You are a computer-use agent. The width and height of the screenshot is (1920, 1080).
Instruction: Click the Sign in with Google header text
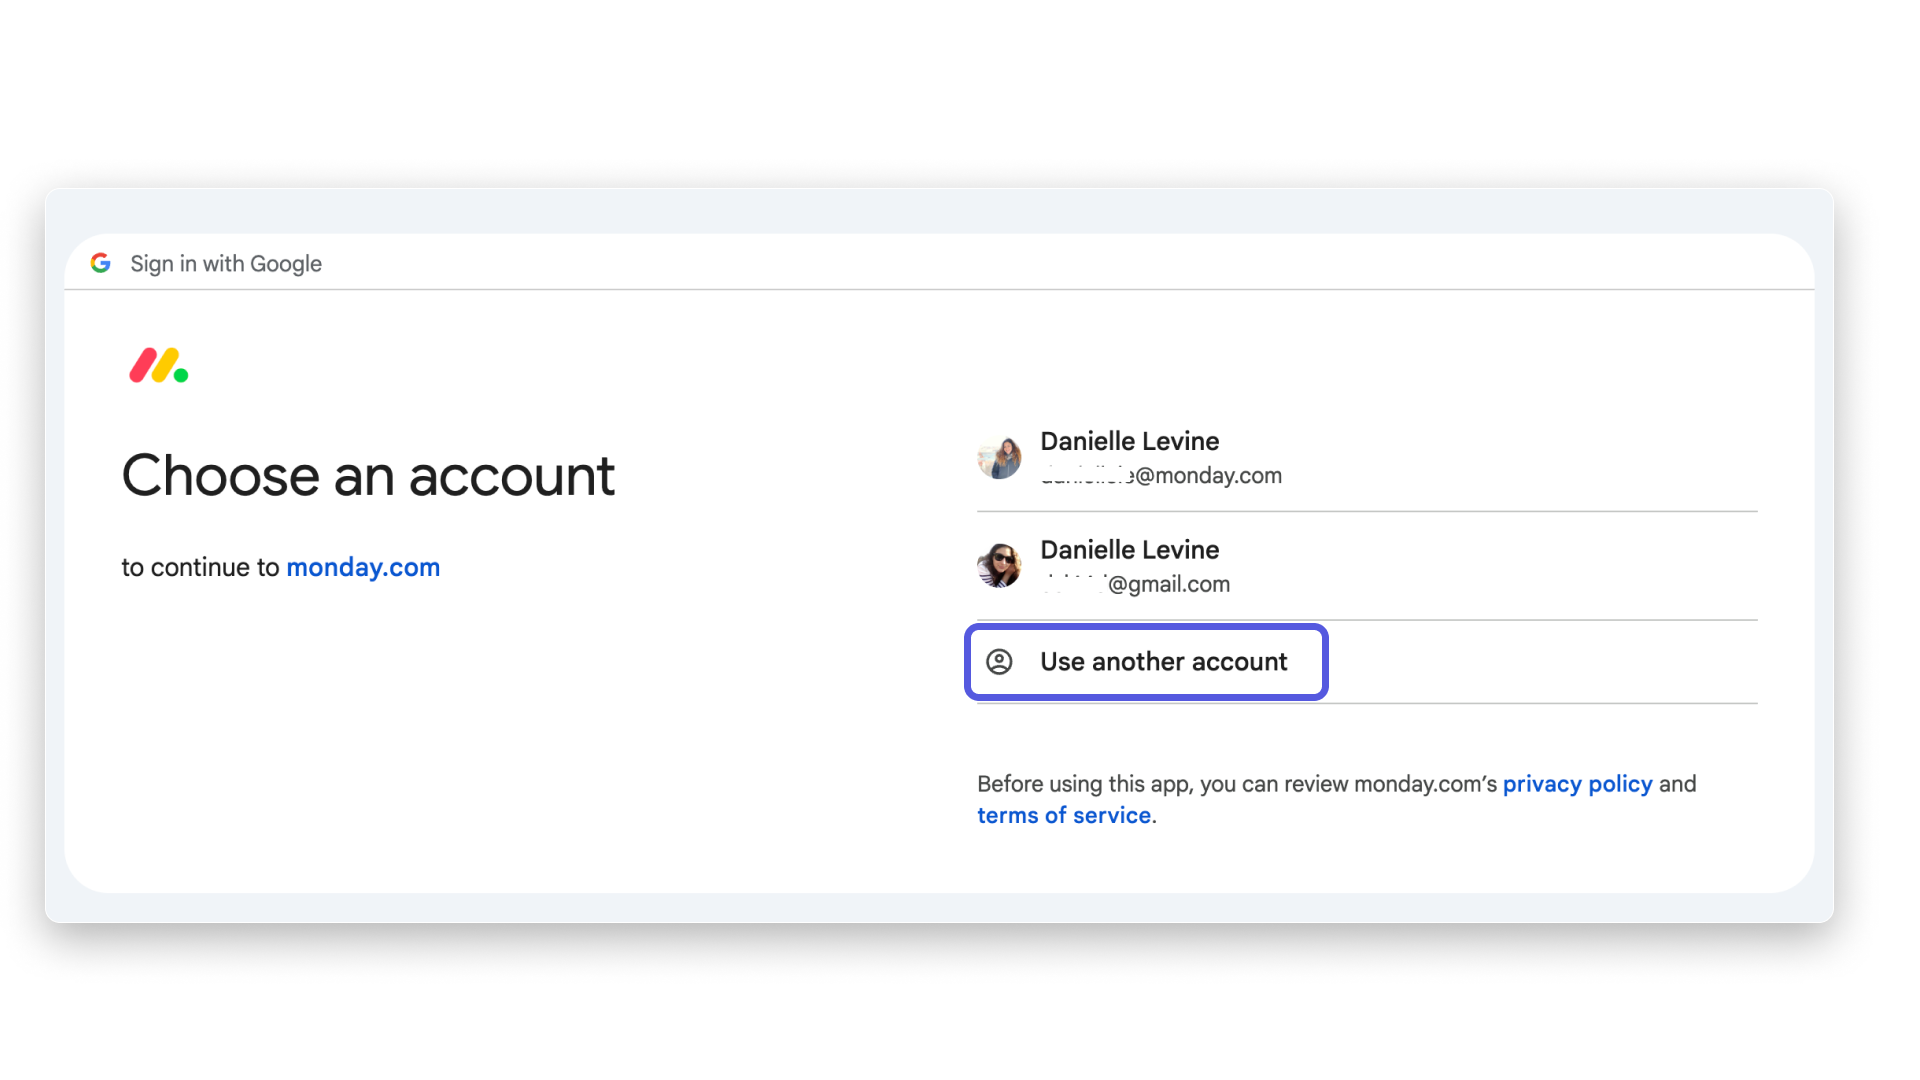coord(226,264)
